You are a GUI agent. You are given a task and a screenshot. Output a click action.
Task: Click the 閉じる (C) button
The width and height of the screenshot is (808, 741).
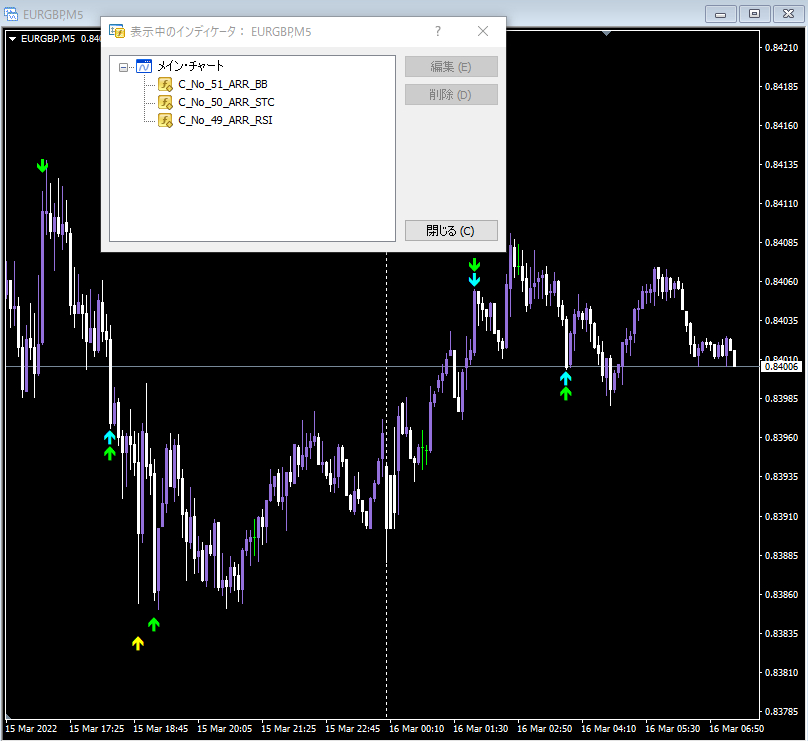coord(451,230)
